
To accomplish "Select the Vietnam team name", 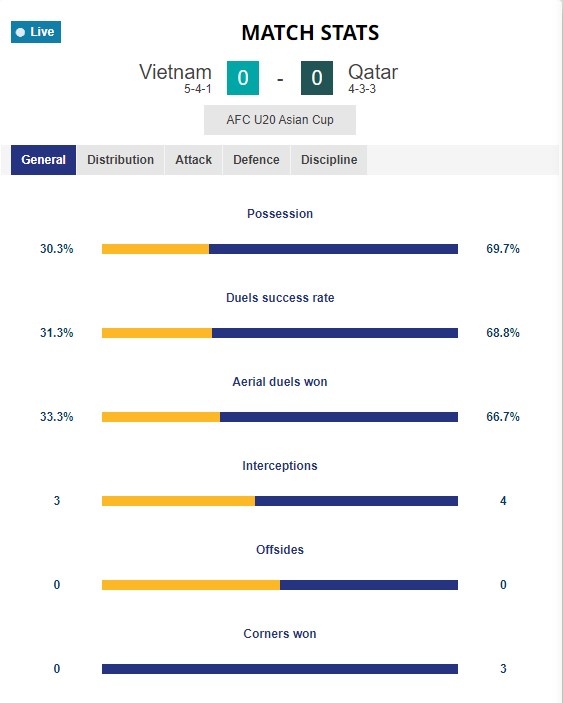I will tap(175, 72).
